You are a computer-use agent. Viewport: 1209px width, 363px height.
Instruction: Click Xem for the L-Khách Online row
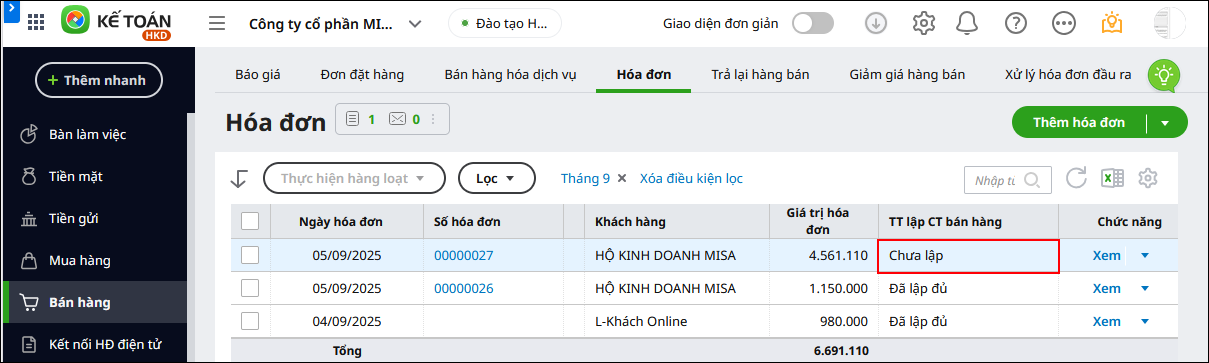click(1107, 321)
